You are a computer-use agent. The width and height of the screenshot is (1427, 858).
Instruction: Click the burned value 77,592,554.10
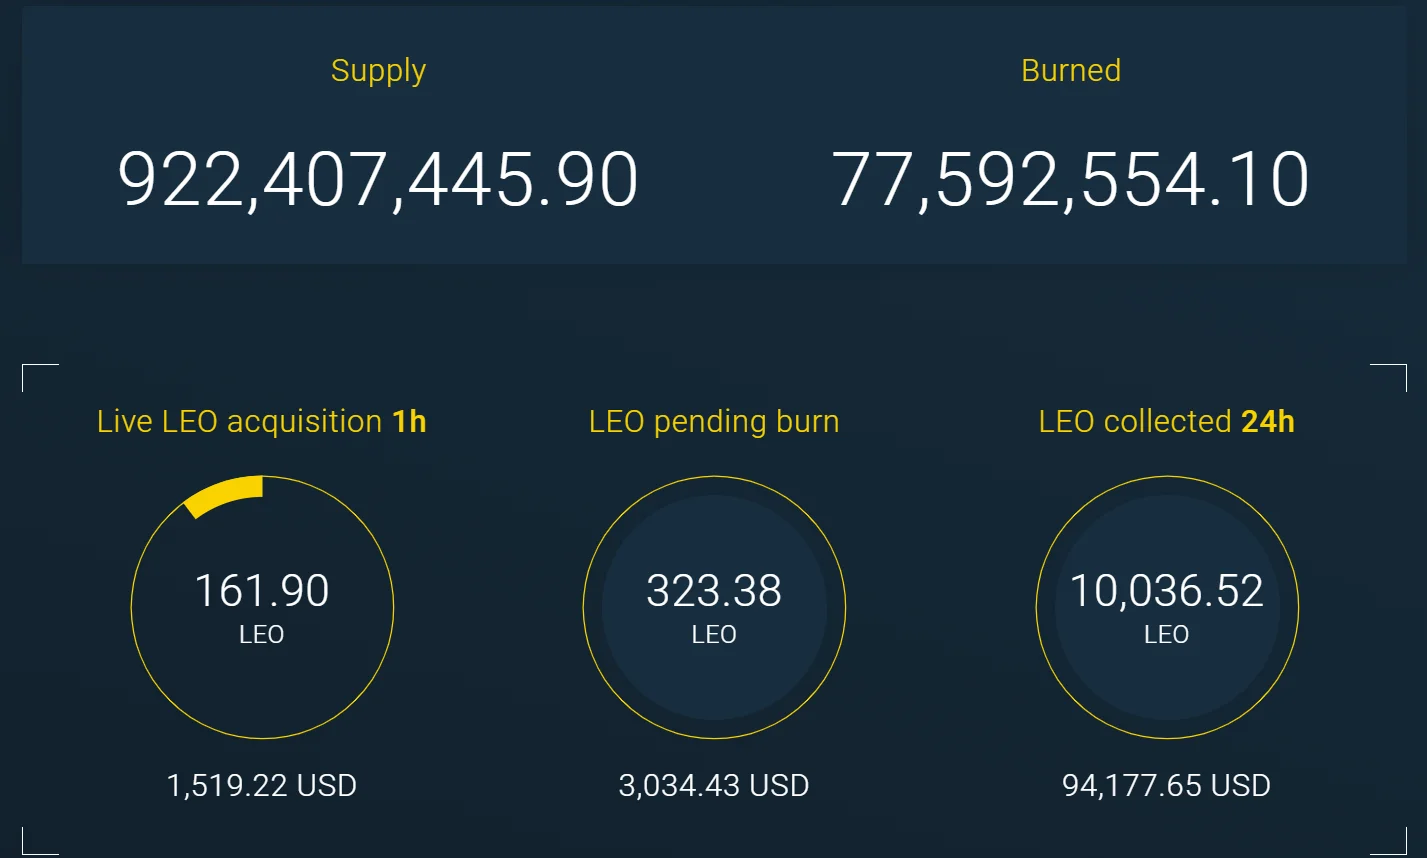click(1070, 180)
